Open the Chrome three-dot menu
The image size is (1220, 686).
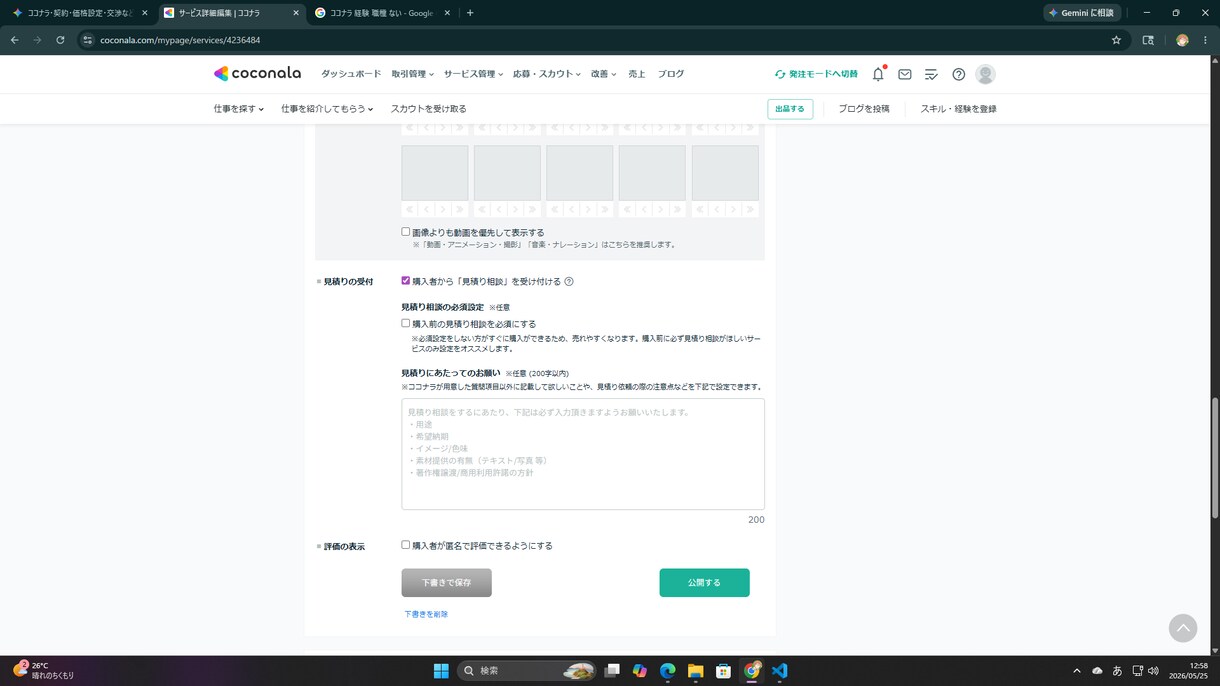tap(1205, 40)
